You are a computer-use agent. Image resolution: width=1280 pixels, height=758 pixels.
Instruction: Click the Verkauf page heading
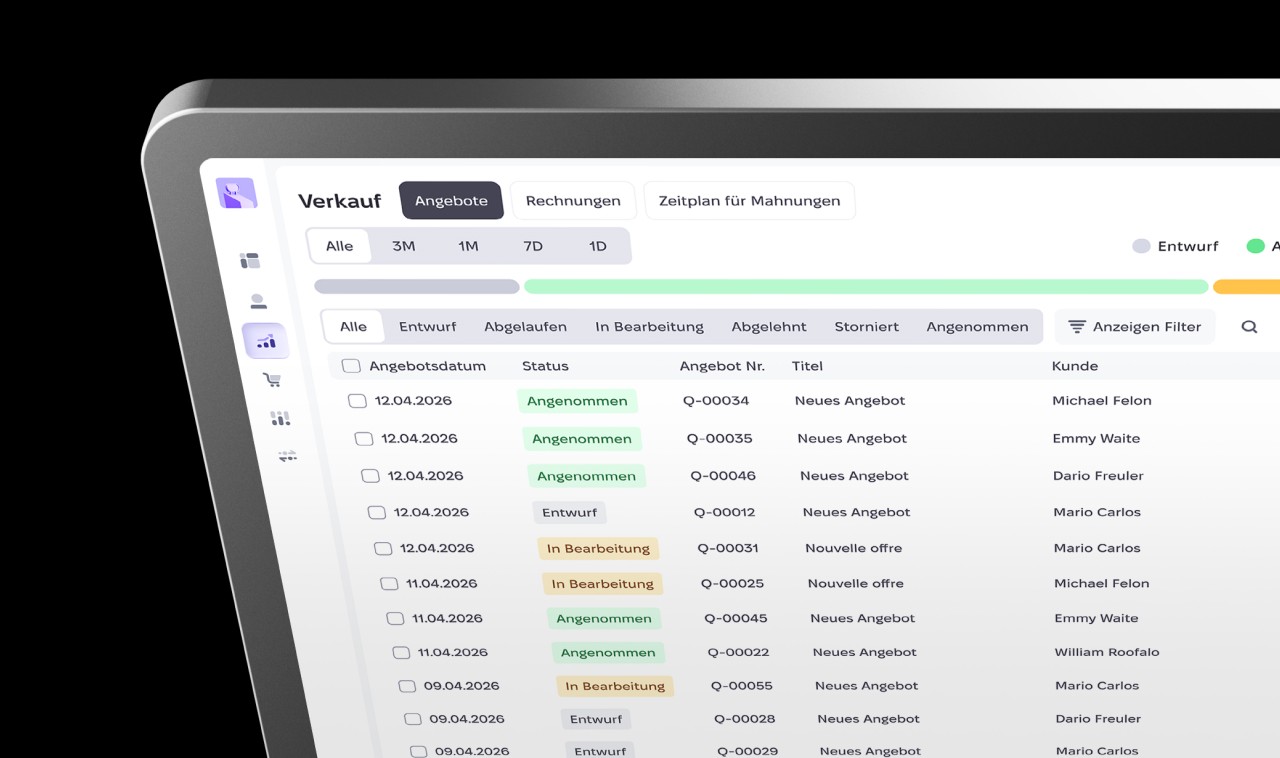pyautogui.click(x=340, y=201)
